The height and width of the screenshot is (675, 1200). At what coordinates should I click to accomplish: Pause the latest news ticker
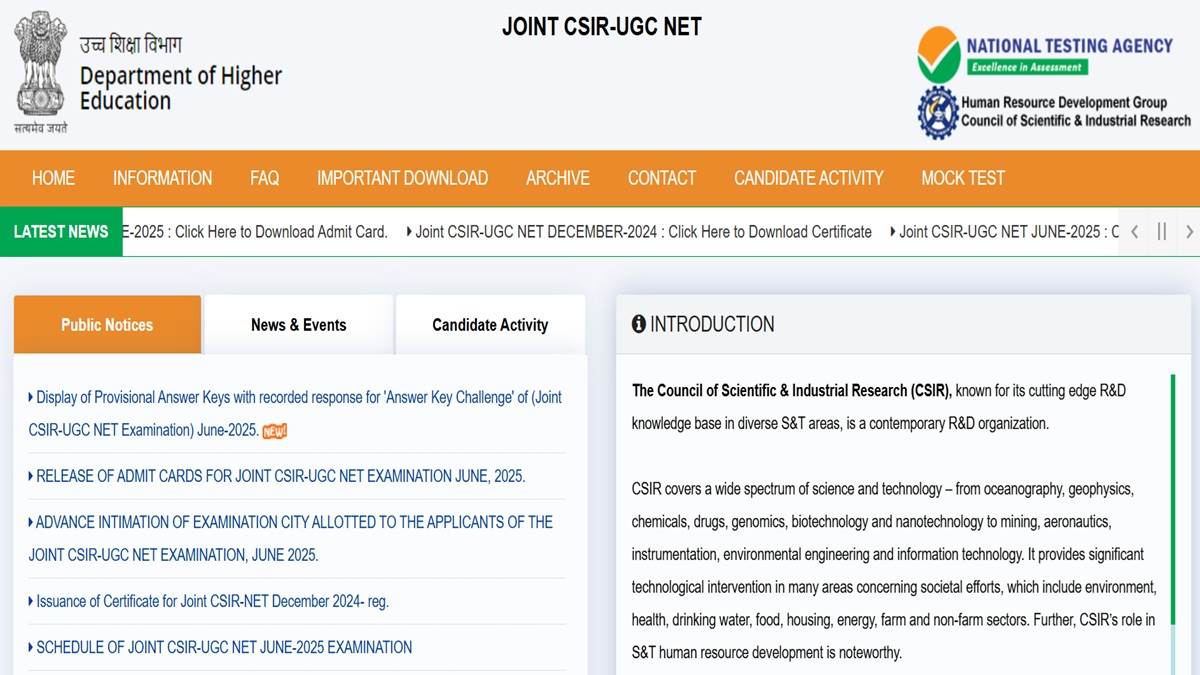click(1162, 232)
